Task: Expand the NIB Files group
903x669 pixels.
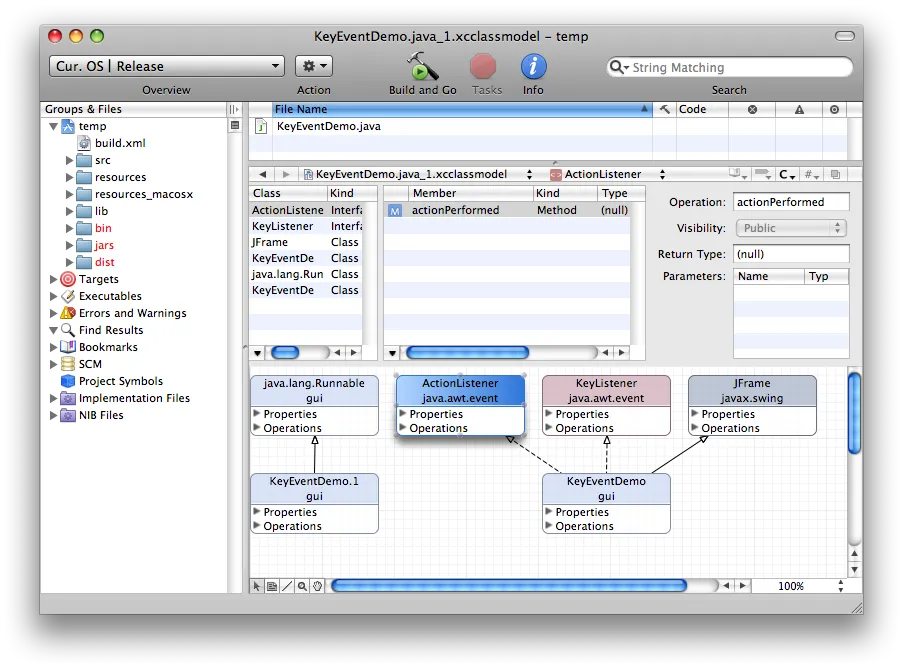Action: [x=53, y=415]
